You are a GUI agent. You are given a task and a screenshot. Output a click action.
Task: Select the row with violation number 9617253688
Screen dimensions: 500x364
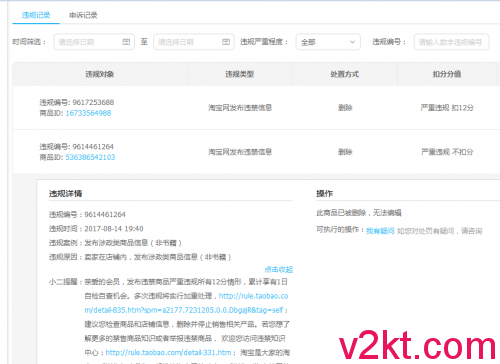click(256, 108)
